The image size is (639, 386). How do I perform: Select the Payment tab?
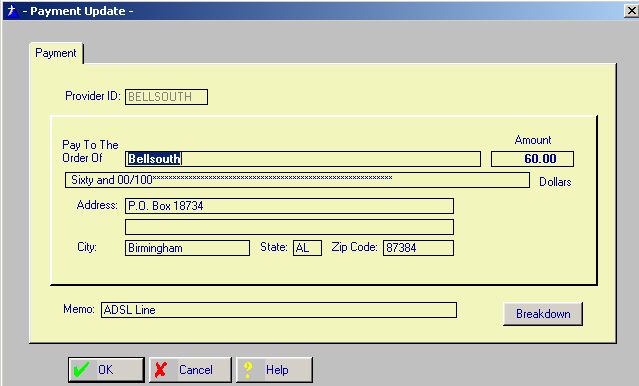pos(56,53)
